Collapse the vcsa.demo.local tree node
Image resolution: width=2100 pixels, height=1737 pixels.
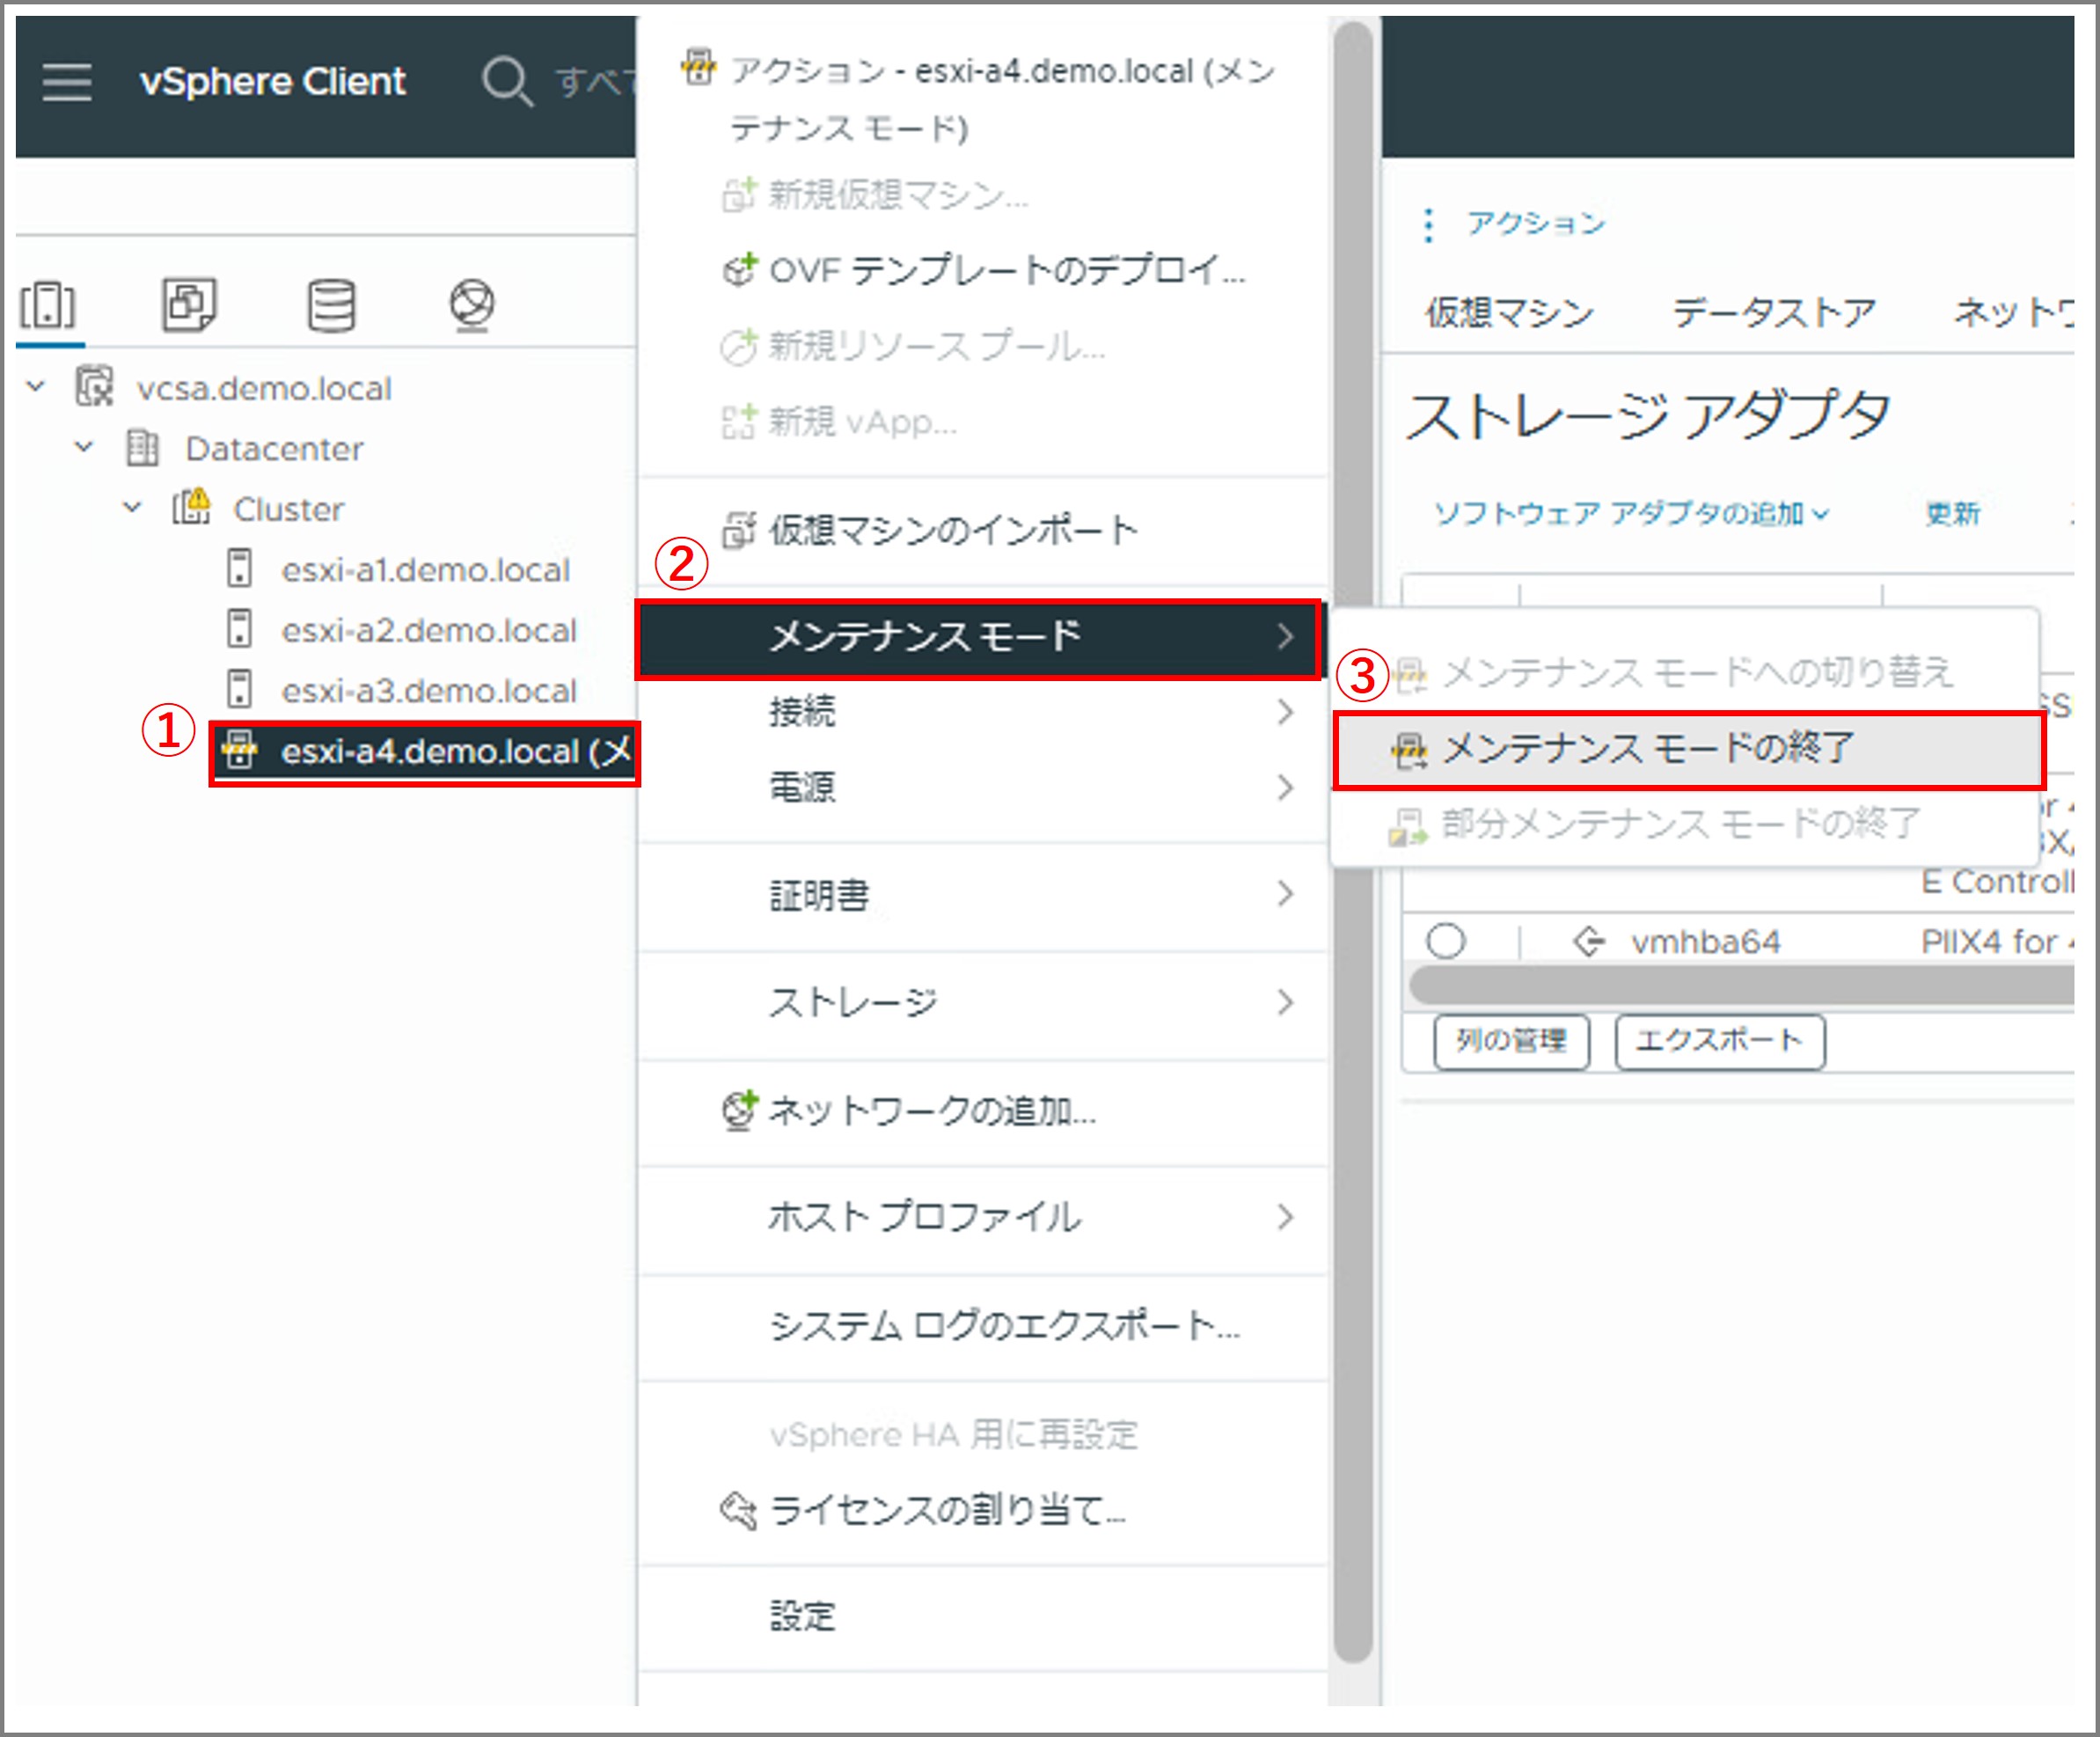point(36,386)
